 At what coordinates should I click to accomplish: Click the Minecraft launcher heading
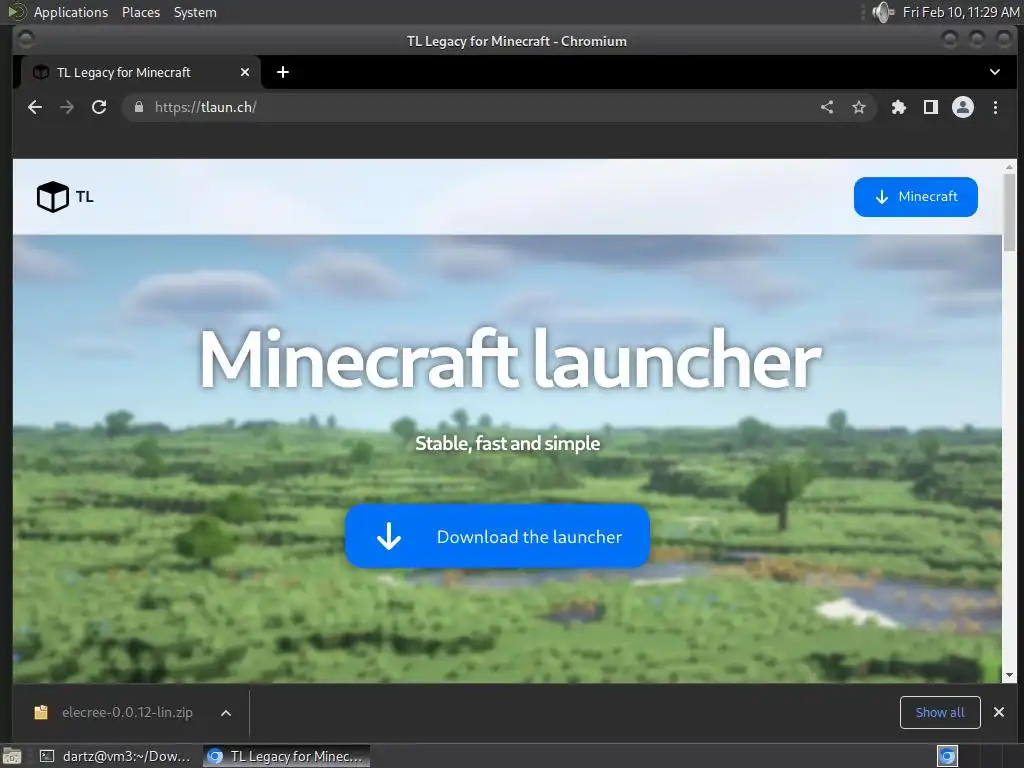tap(510, 360)
